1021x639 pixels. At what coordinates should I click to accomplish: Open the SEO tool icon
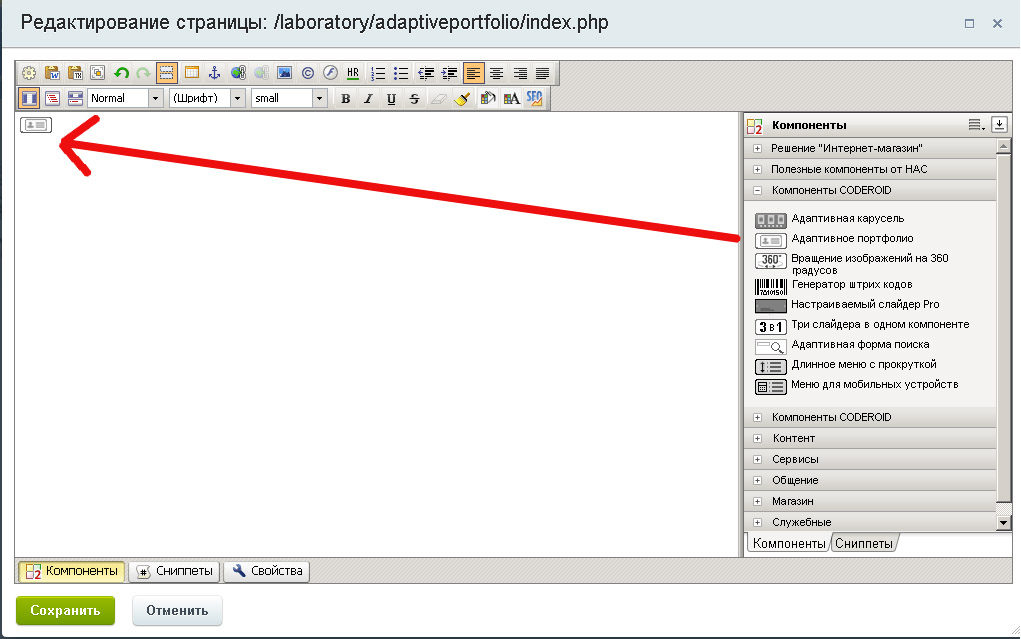[535, 98]
